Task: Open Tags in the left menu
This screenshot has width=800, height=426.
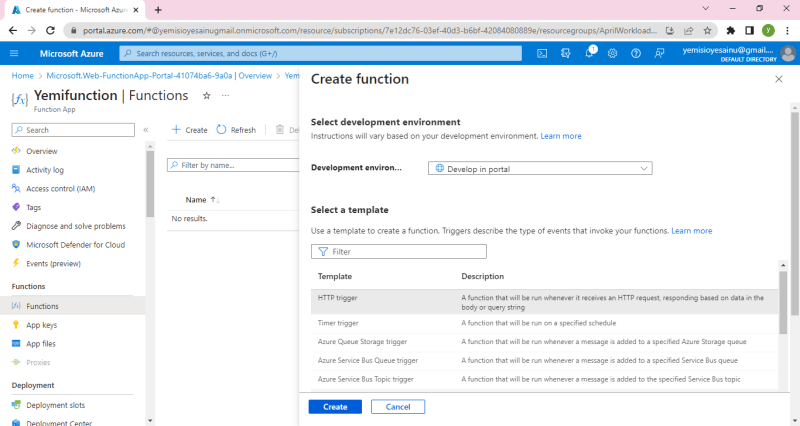Action: pyautogui.click(x=33, y=208)
